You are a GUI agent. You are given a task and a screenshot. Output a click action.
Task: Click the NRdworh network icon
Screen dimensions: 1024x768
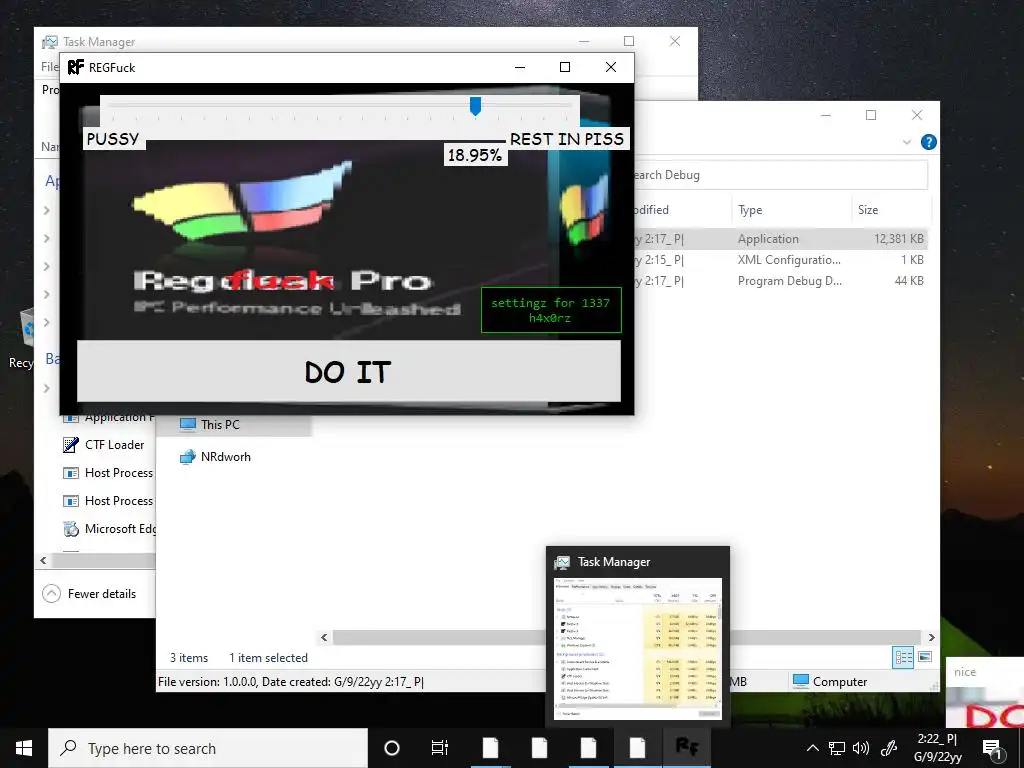click(x=188, y=456)
